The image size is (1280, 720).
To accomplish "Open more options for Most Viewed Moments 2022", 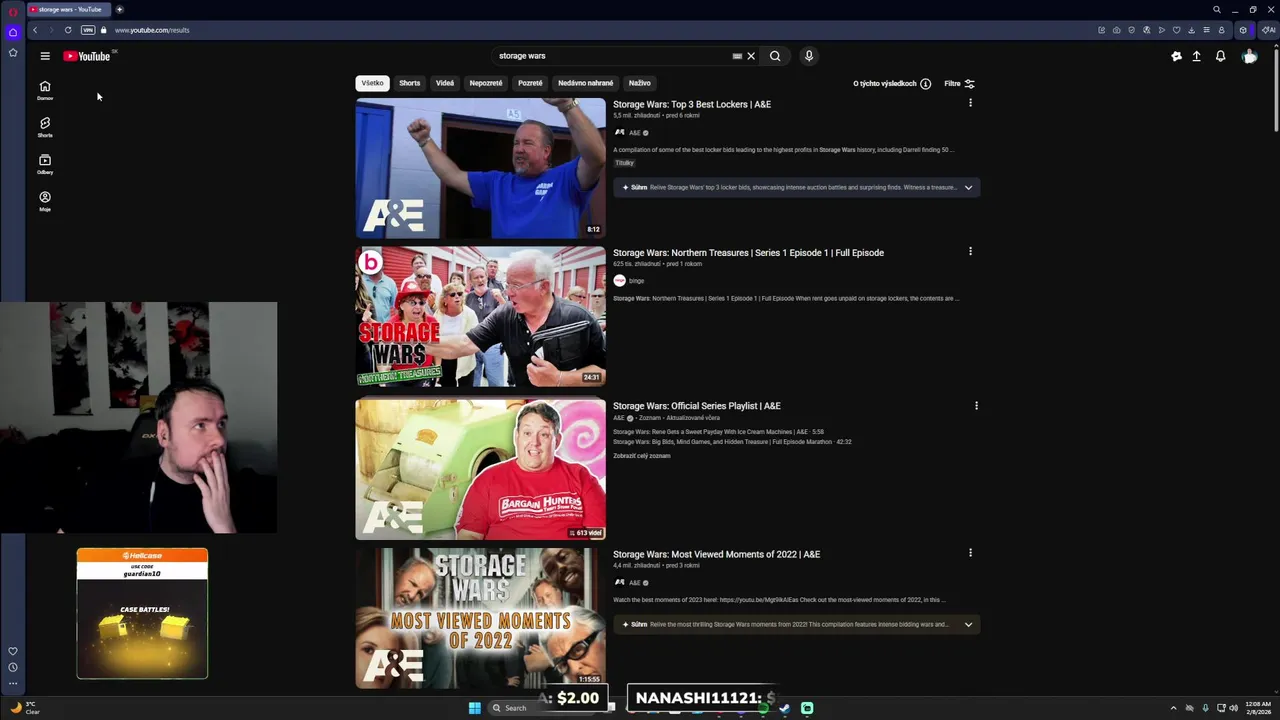I will coord(970,552).
